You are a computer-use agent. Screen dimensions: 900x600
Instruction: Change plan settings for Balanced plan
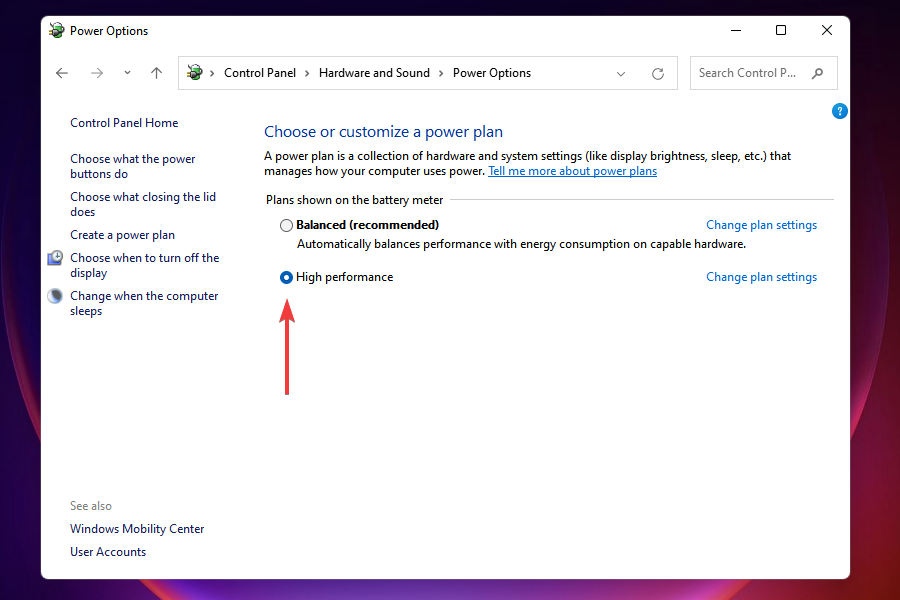tap(761, 225)
